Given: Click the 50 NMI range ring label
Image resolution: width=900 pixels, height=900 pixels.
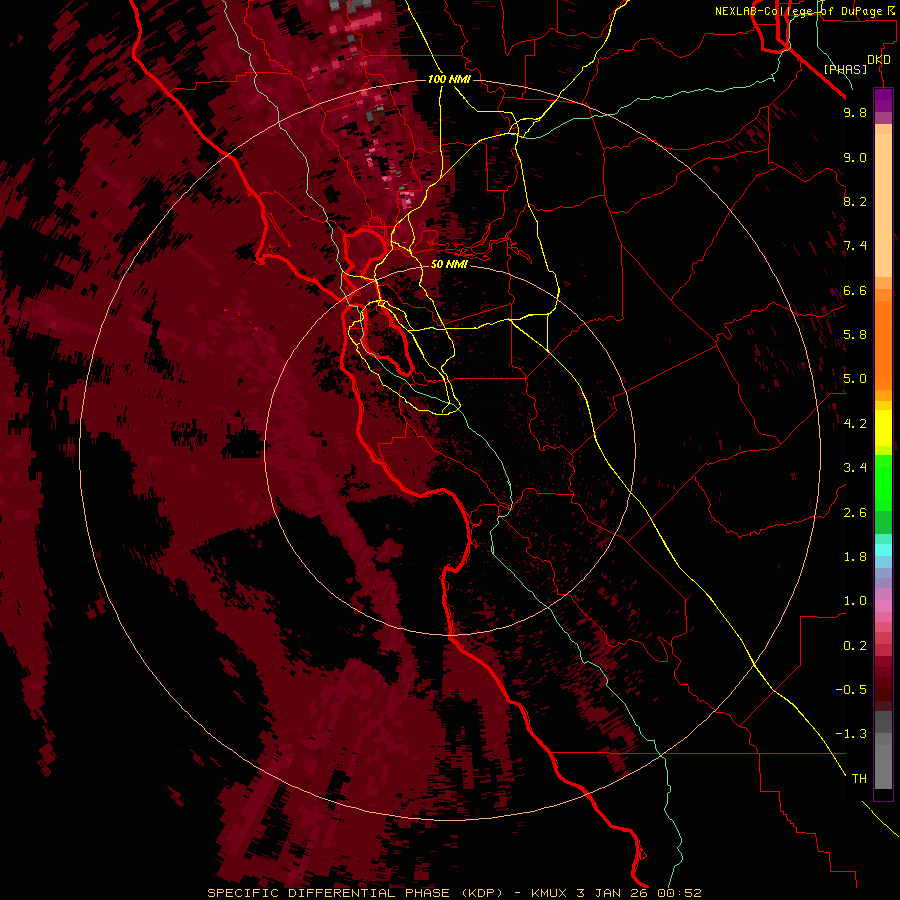Looking at the screenshot, I should (x=449, y=264).
